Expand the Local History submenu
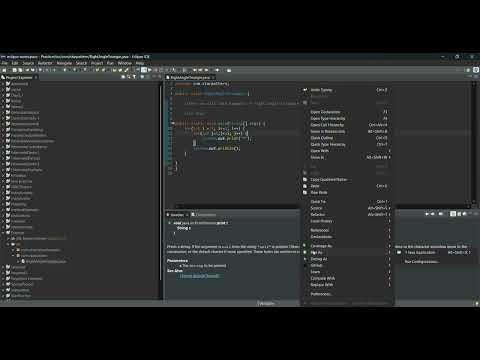This screenshot has height=360, width=480. 347,221
